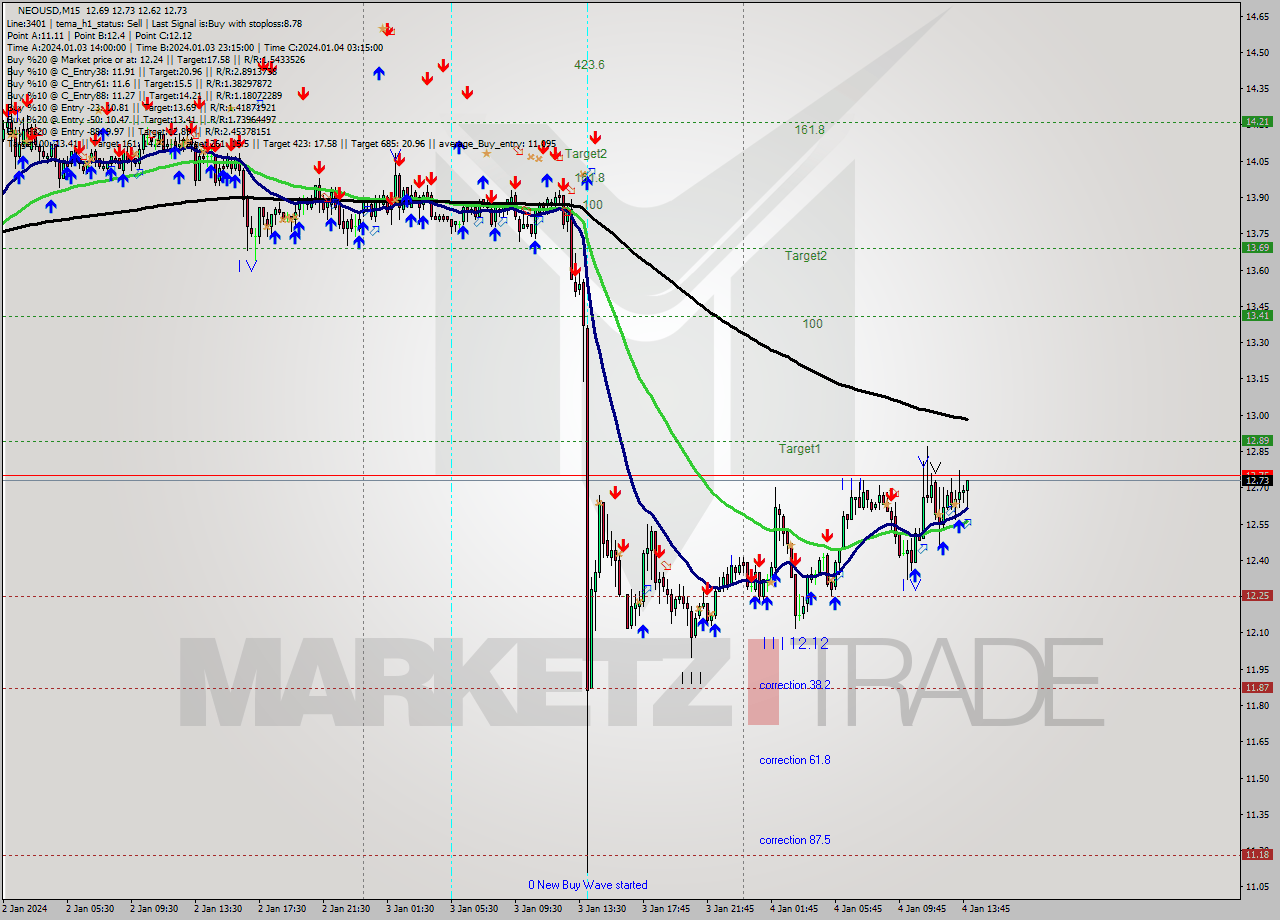Click the '0 New Buy Wave started' label
Viewport: 1280px width, 920px height.
coord(588,885)
